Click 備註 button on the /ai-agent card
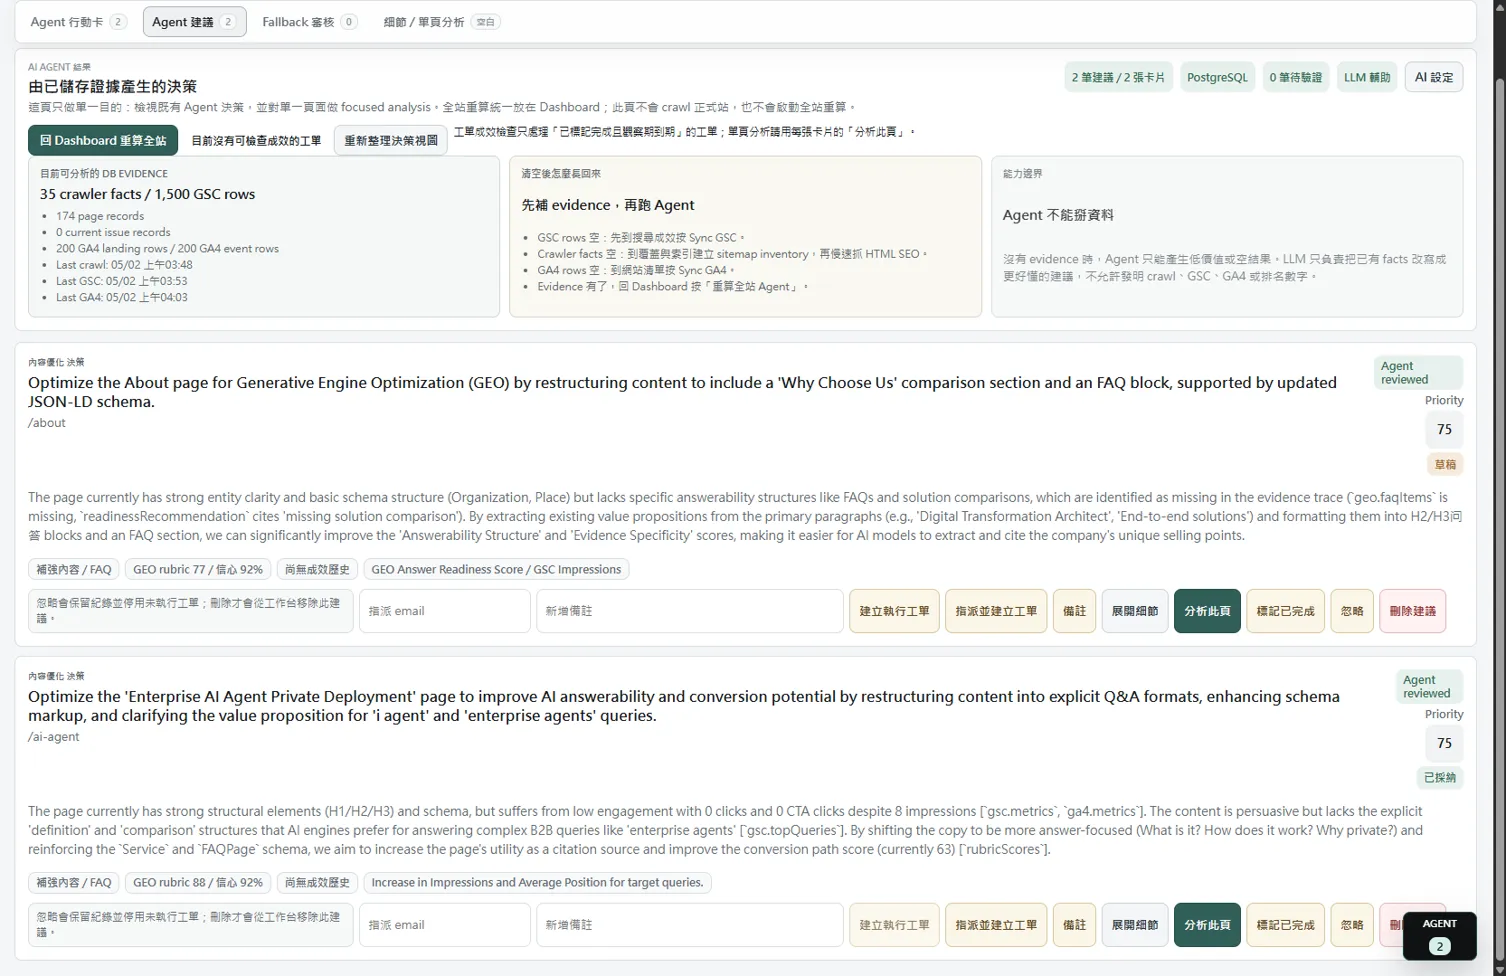 [x=1074, y=925]
